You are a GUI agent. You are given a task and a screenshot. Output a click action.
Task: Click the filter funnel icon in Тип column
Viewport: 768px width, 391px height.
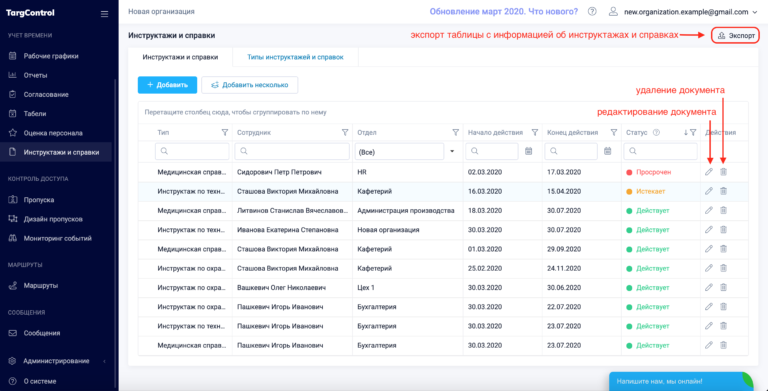click(225, 132)
